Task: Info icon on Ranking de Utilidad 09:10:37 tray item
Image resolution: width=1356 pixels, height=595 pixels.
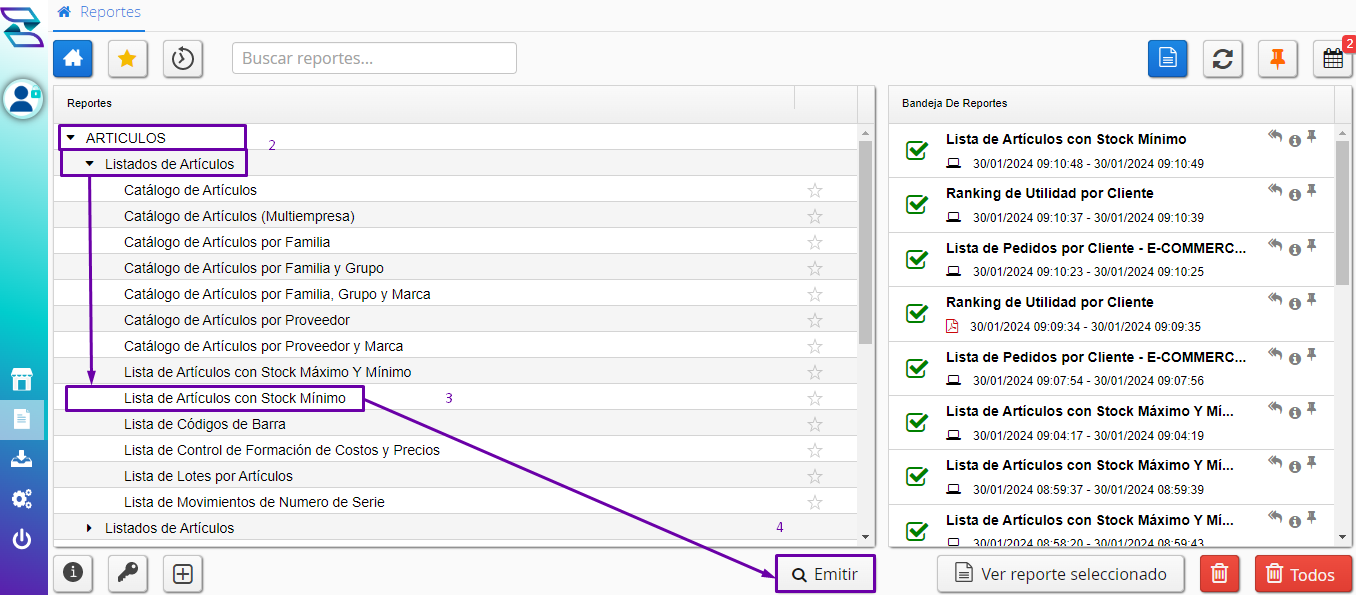Action: (x=1295, y=194)
